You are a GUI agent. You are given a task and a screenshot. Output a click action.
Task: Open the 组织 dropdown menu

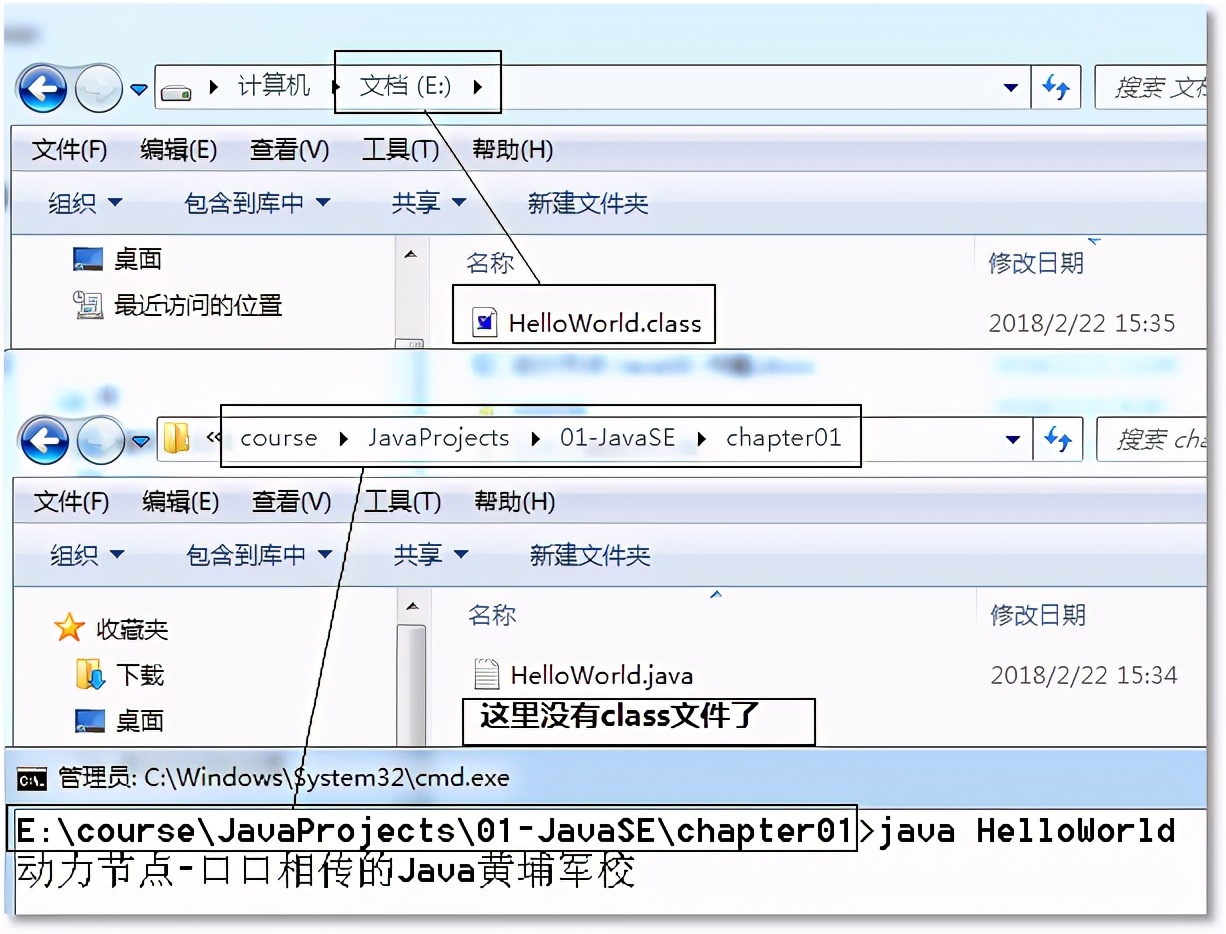[85, 202]
